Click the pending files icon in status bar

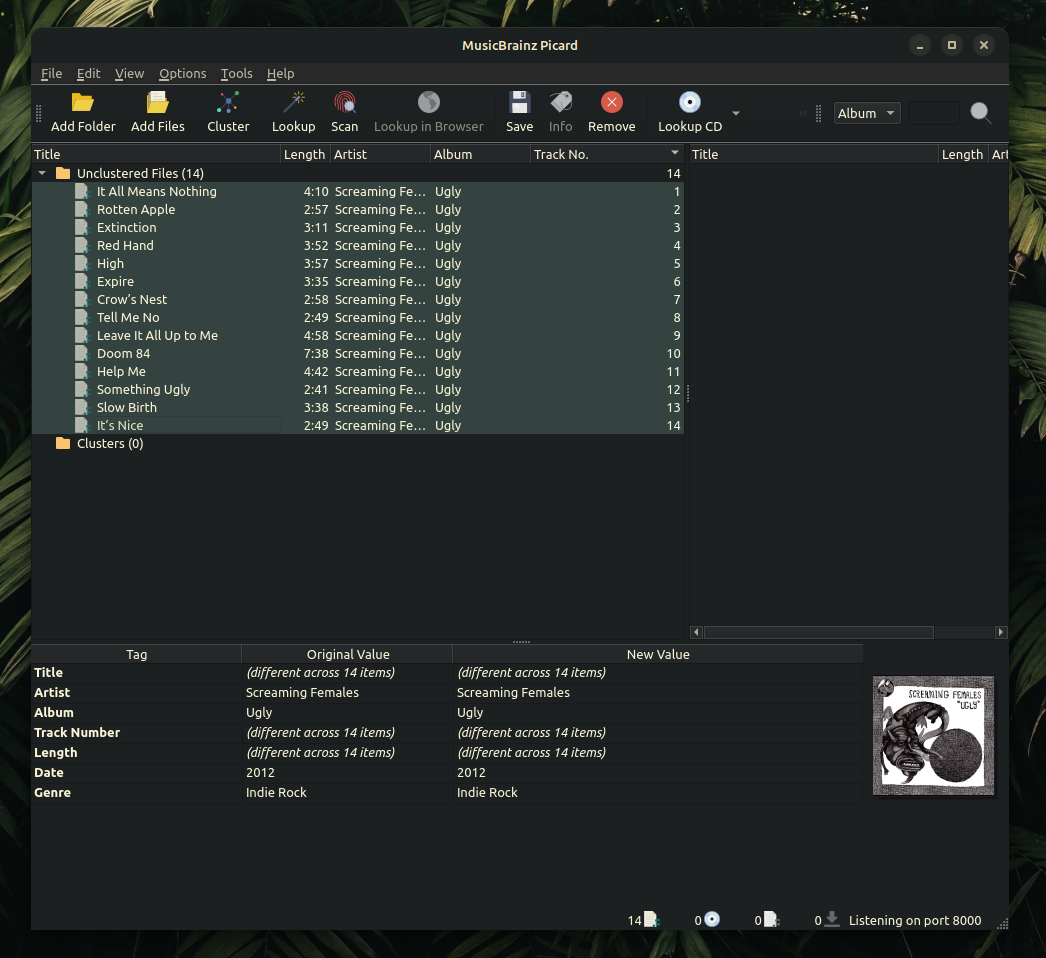click(771, 920)
